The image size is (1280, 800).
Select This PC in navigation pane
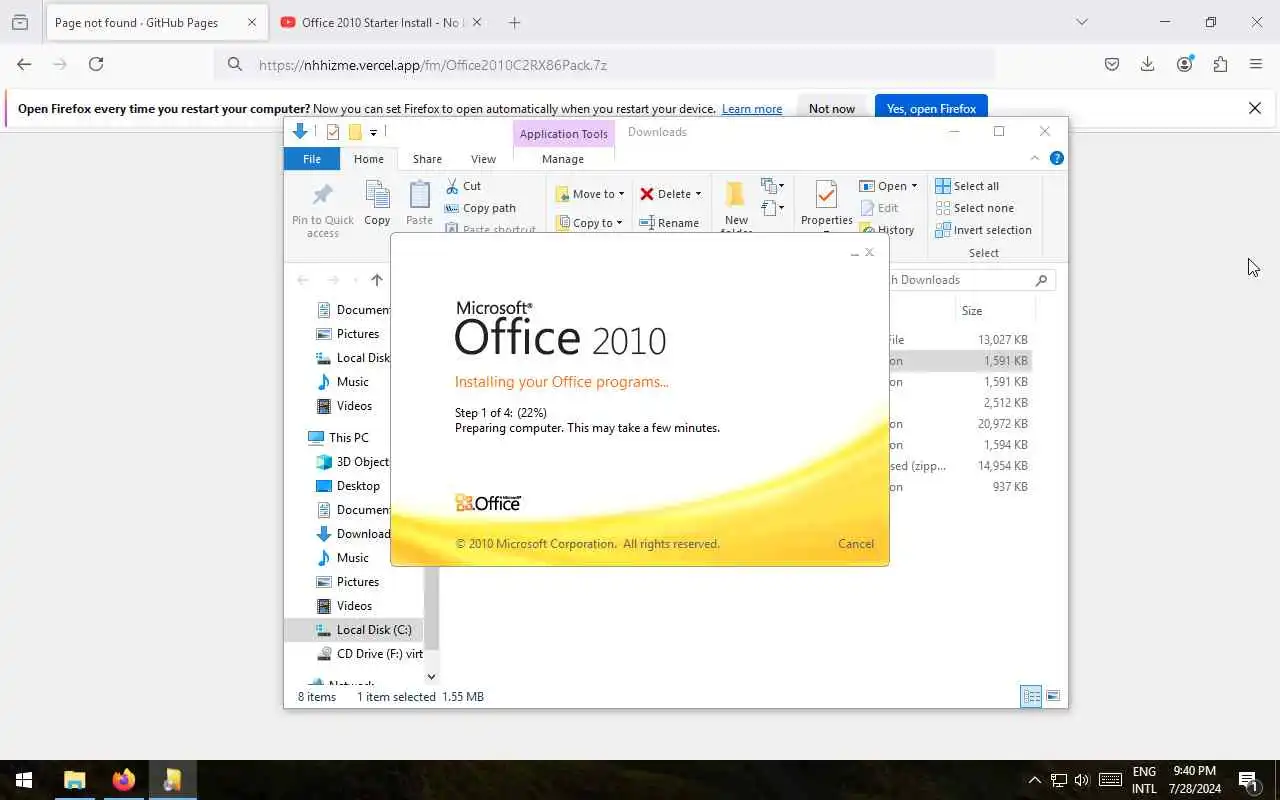(339, 438)
